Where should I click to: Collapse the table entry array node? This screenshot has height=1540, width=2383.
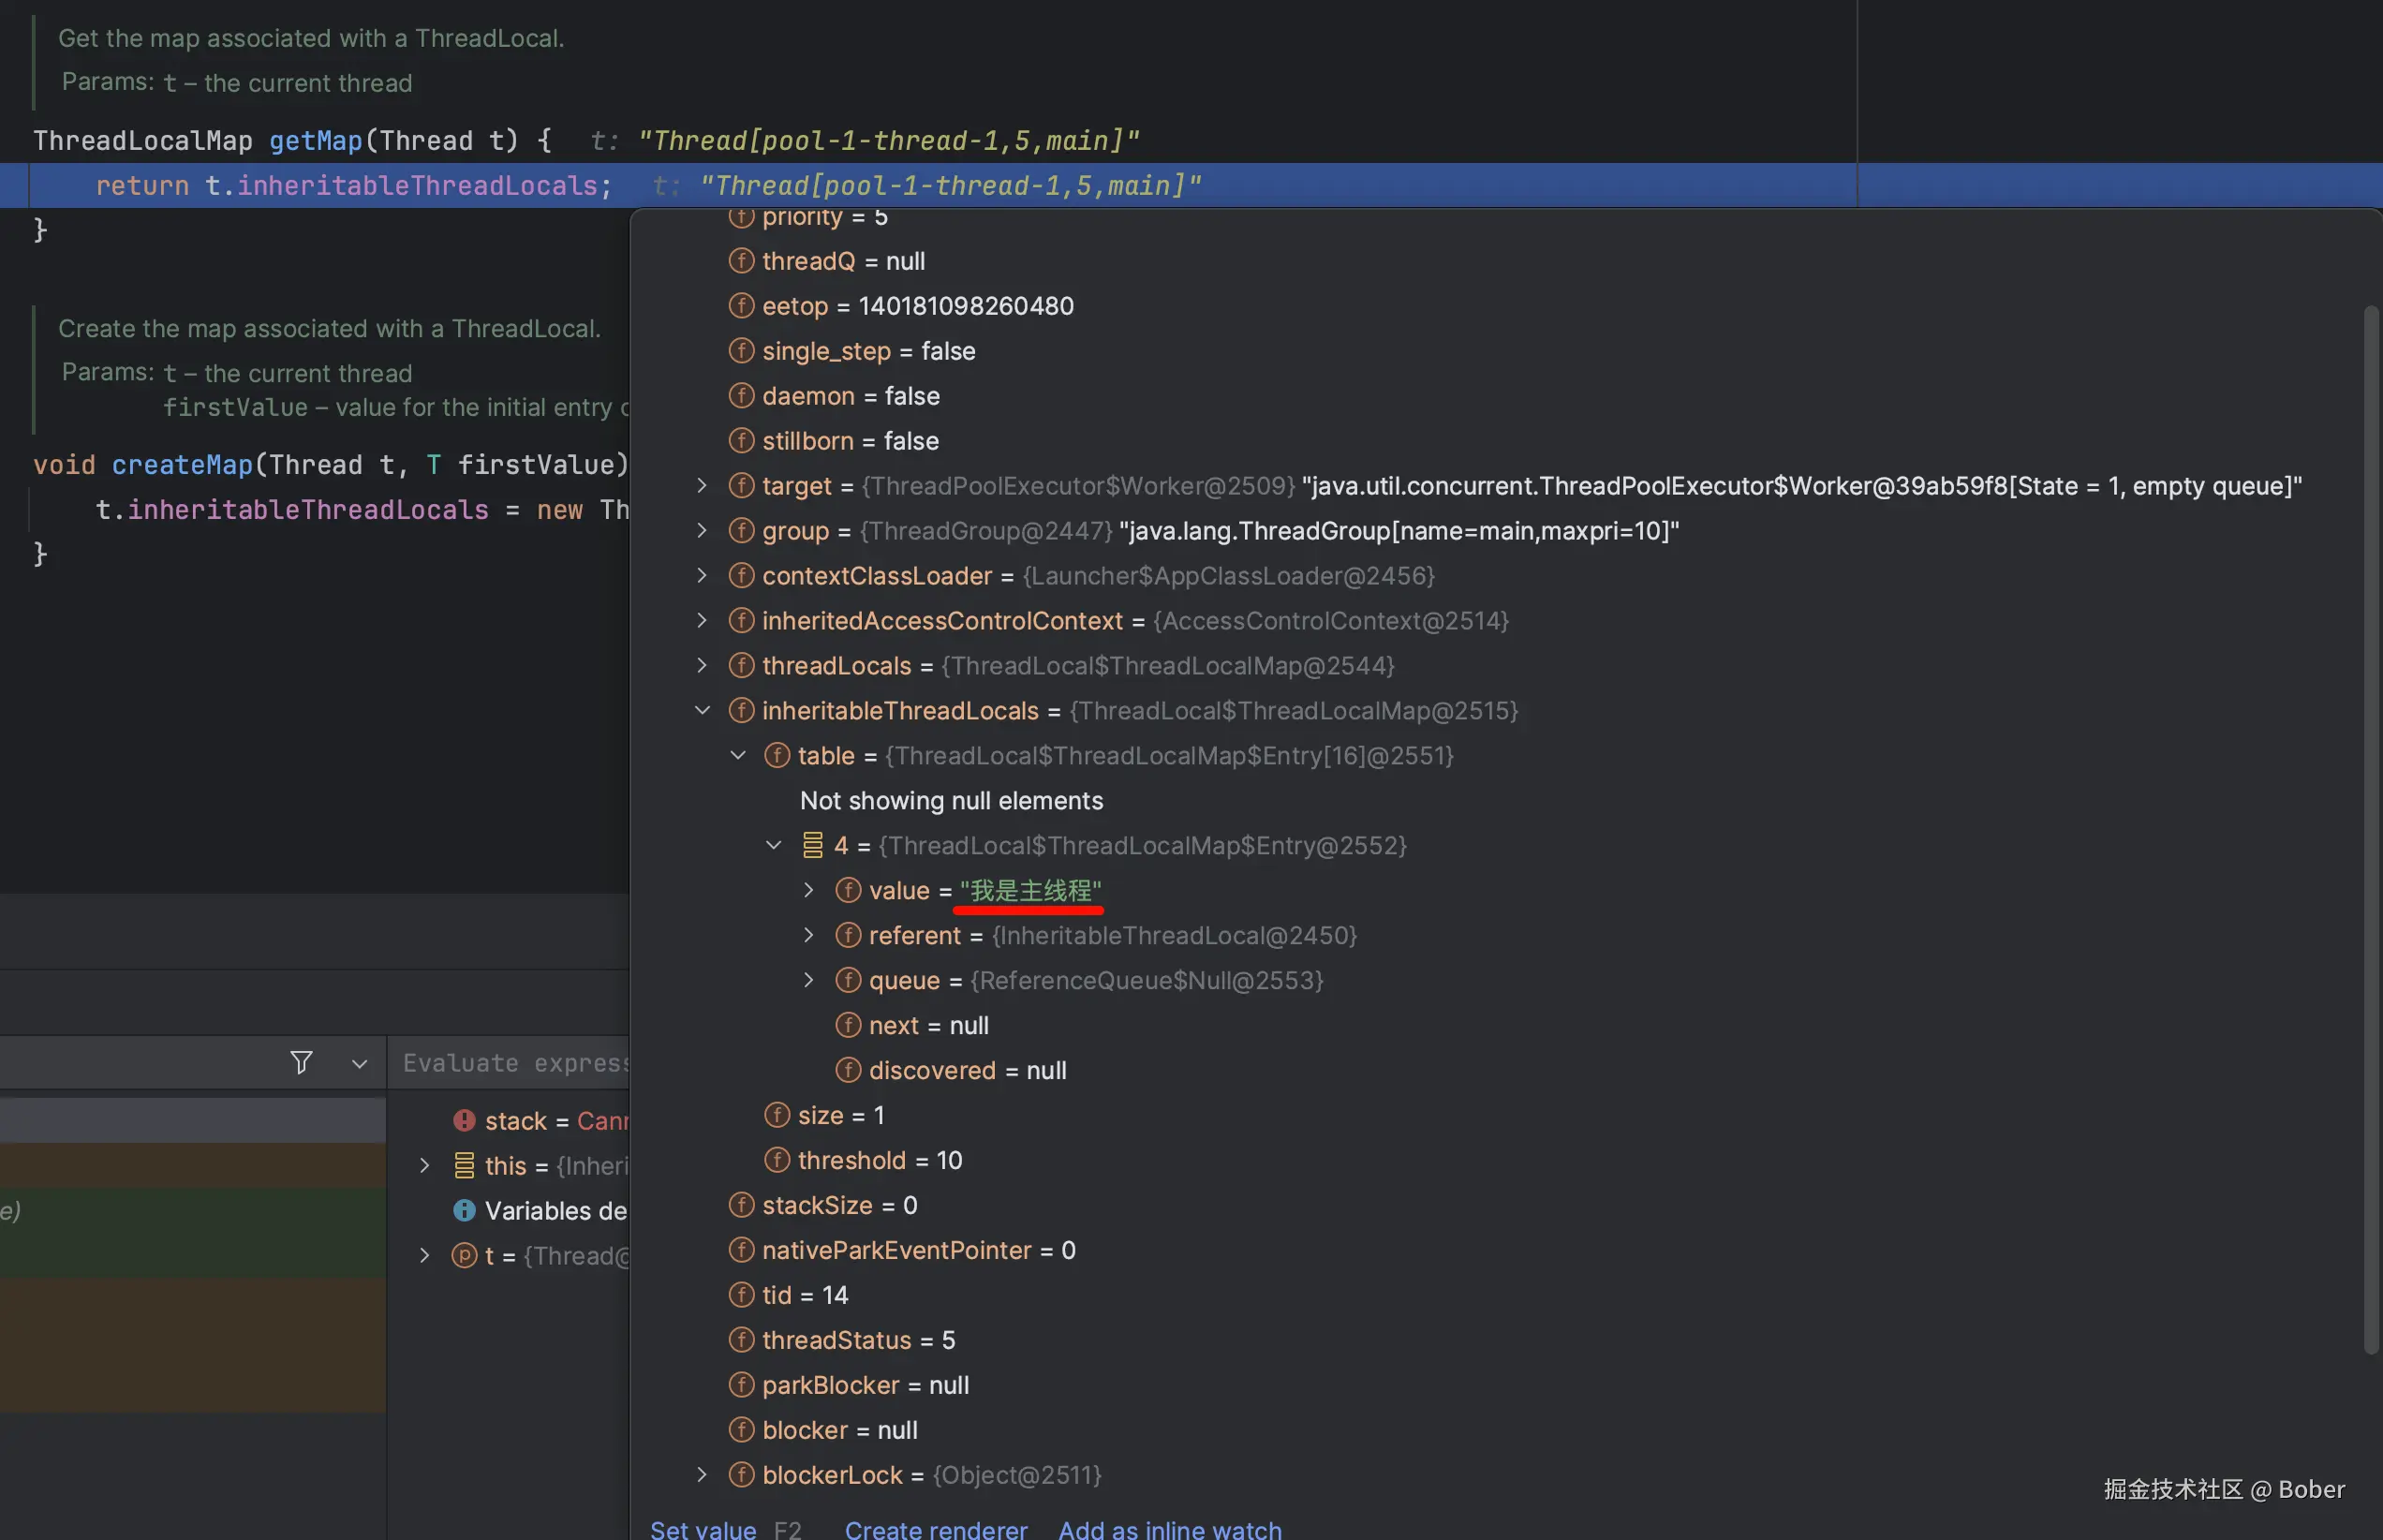(738, 755)
